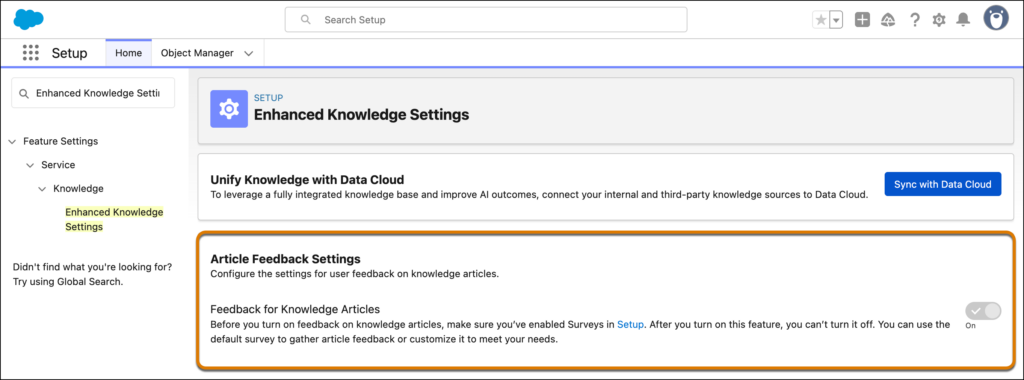Screen dimensions: 1024x380
Task: Click the purple gear icon beside page title
Action: [229, 109]
